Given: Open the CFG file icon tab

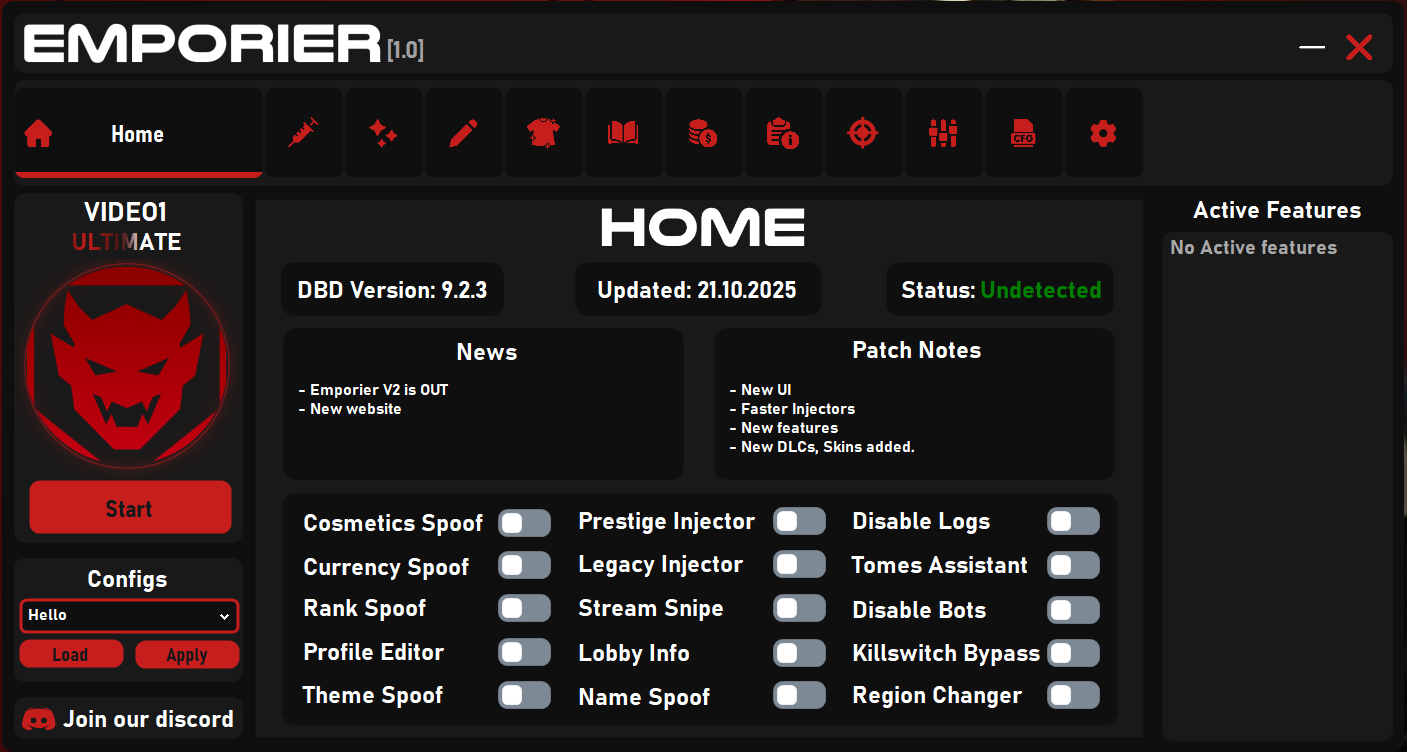Looking at the screenshot, I should pos(1023,133).
